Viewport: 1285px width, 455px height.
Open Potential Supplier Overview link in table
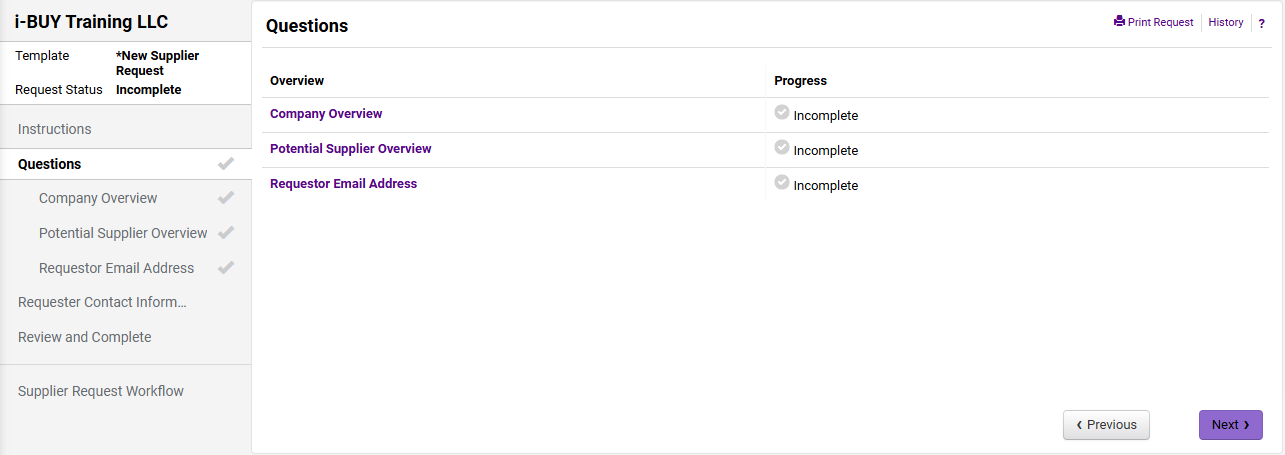[350, 149]
